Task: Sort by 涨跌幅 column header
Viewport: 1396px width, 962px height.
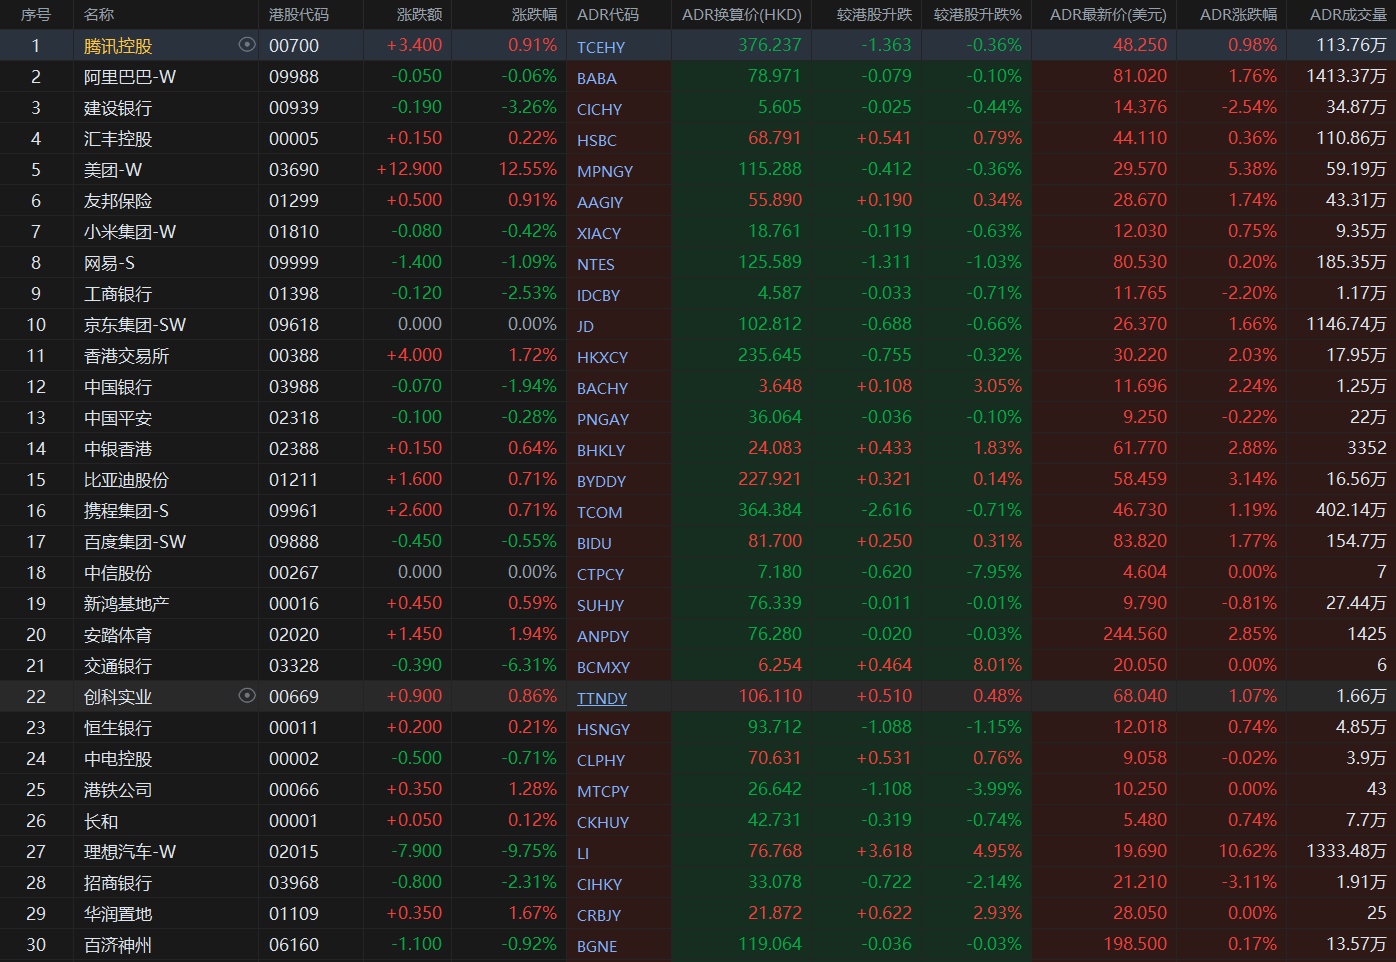Action: tap(534, 15)
